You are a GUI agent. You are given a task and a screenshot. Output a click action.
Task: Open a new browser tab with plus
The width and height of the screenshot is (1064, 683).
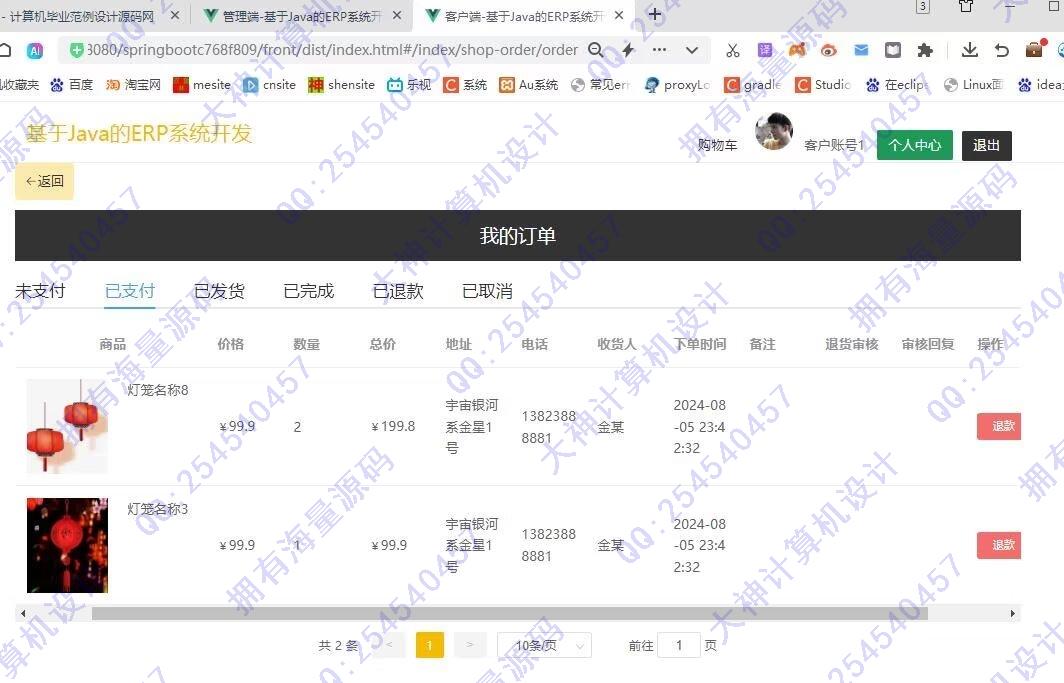coord(655,14)
